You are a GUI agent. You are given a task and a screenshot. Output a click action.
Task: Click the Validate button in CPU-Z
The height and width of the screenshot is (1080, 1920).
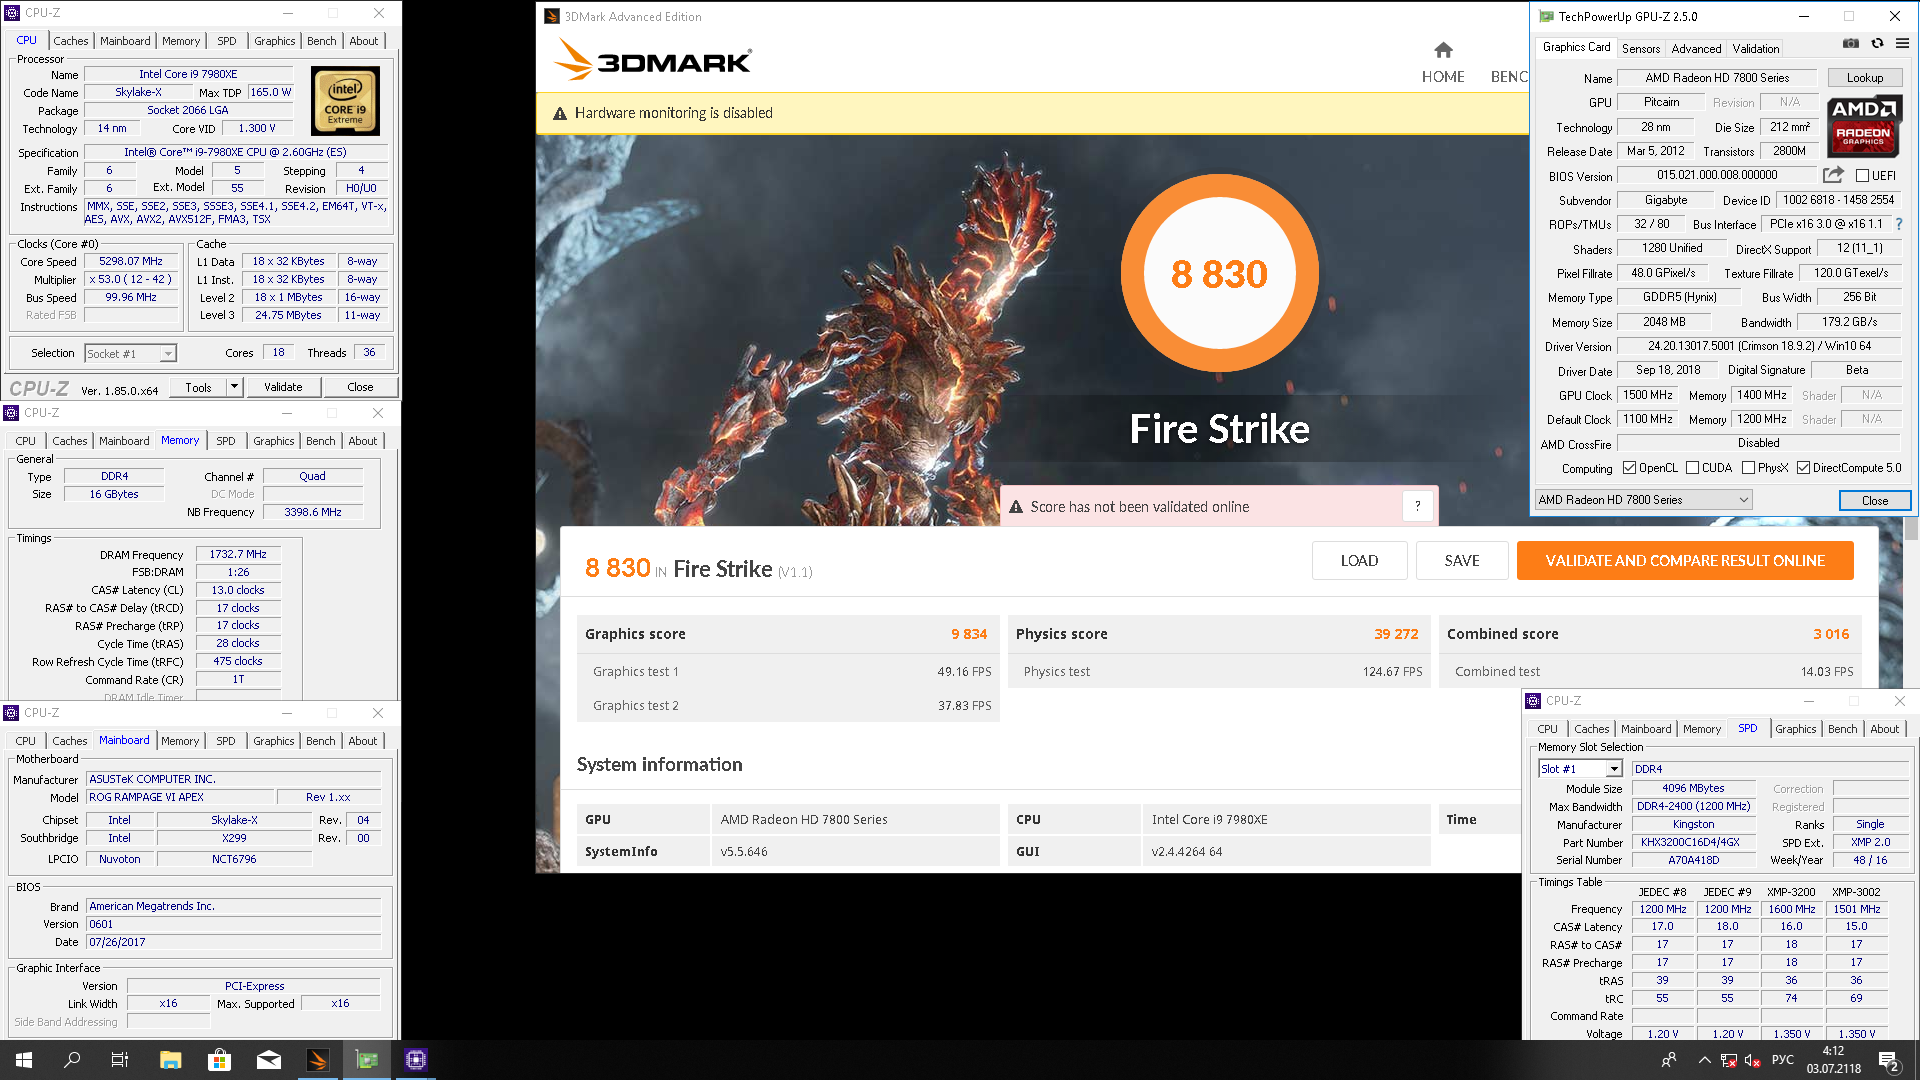[x=283, y=387]
